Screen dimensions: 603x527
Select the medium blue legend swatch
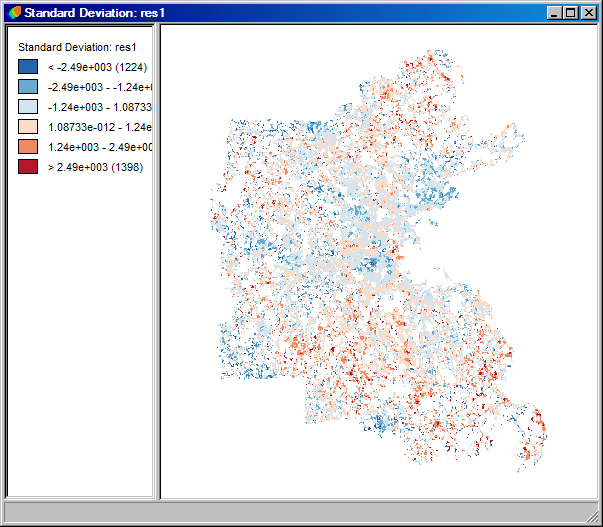28,87
